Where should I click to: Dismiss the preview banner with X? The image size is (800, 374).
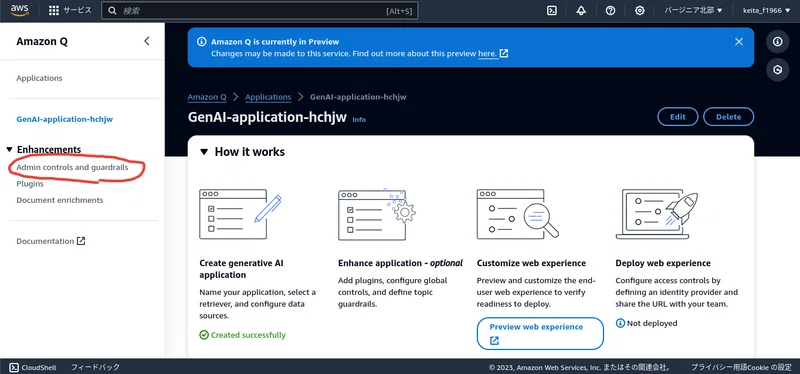739,42
